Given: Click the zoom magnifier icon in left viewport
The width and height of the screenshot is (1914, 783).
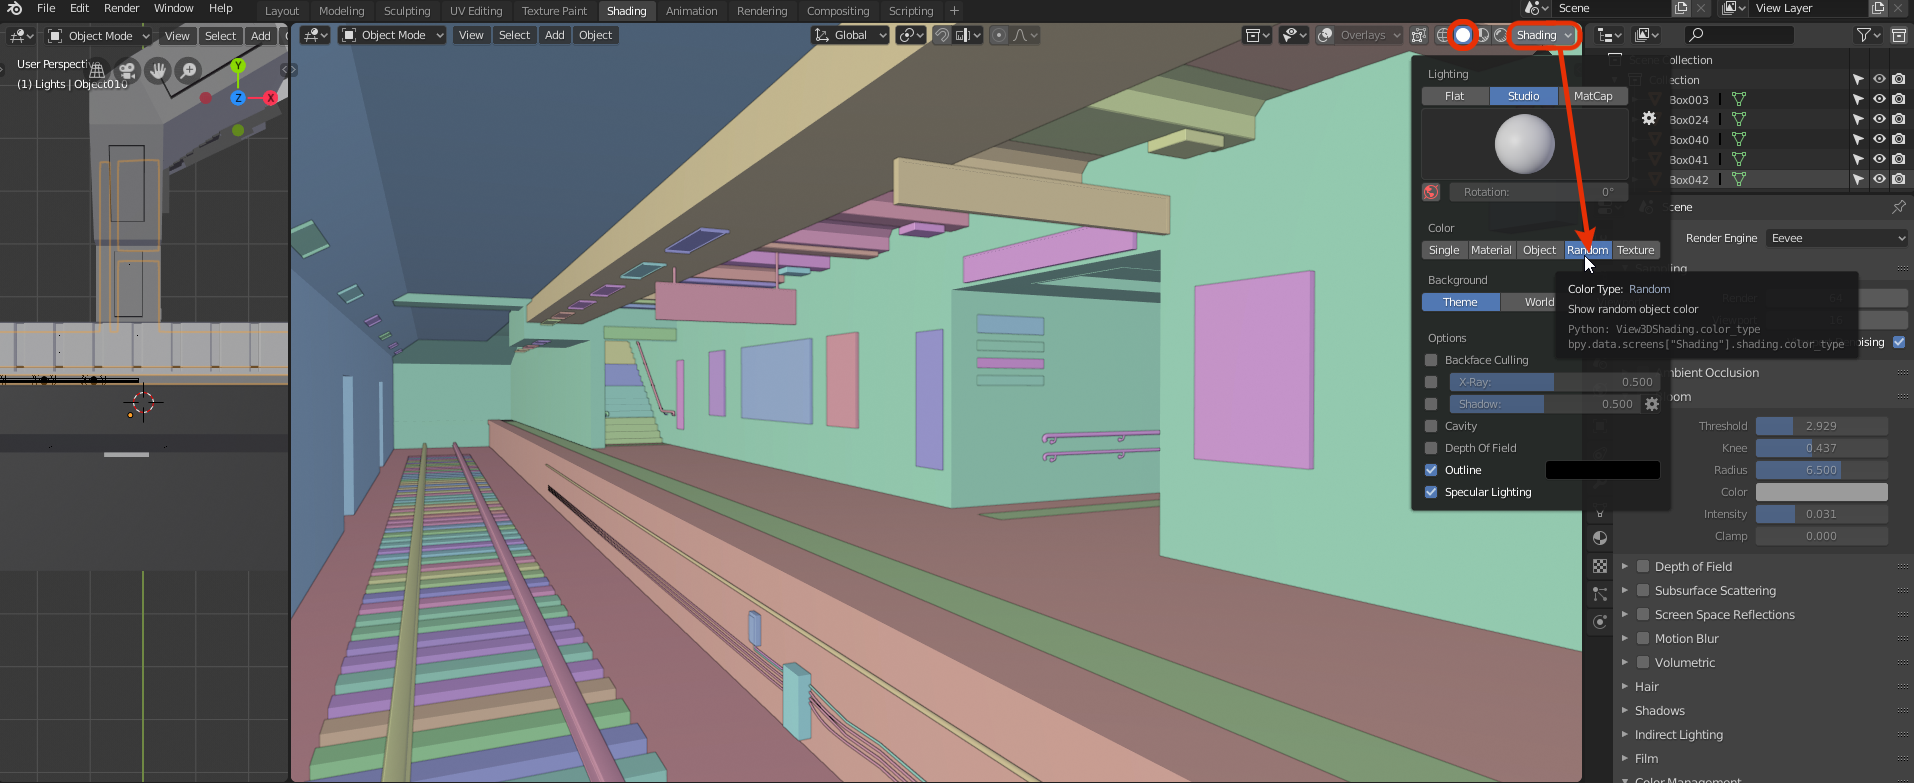Looking at the screenshot, I should [x=188, y=71].
